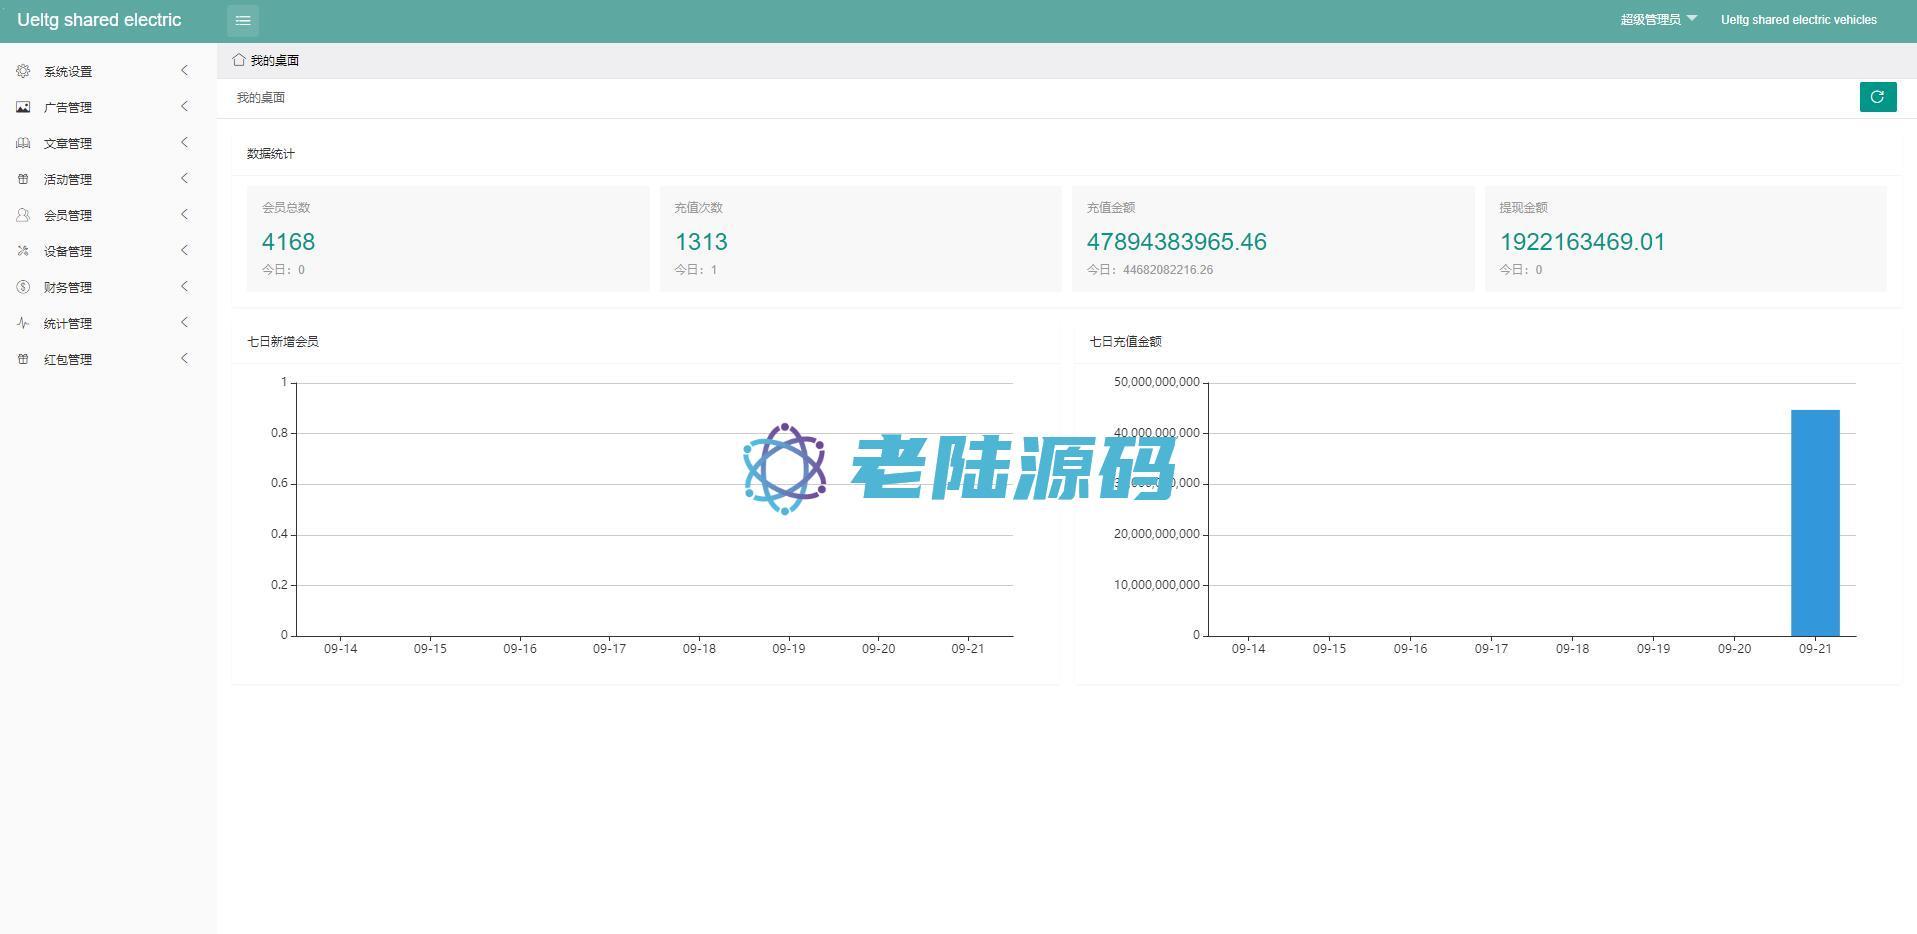Screen dimensions: 1917x934
Task: Click the blue 09-21 recharge bar
Action: [1814, 522]
